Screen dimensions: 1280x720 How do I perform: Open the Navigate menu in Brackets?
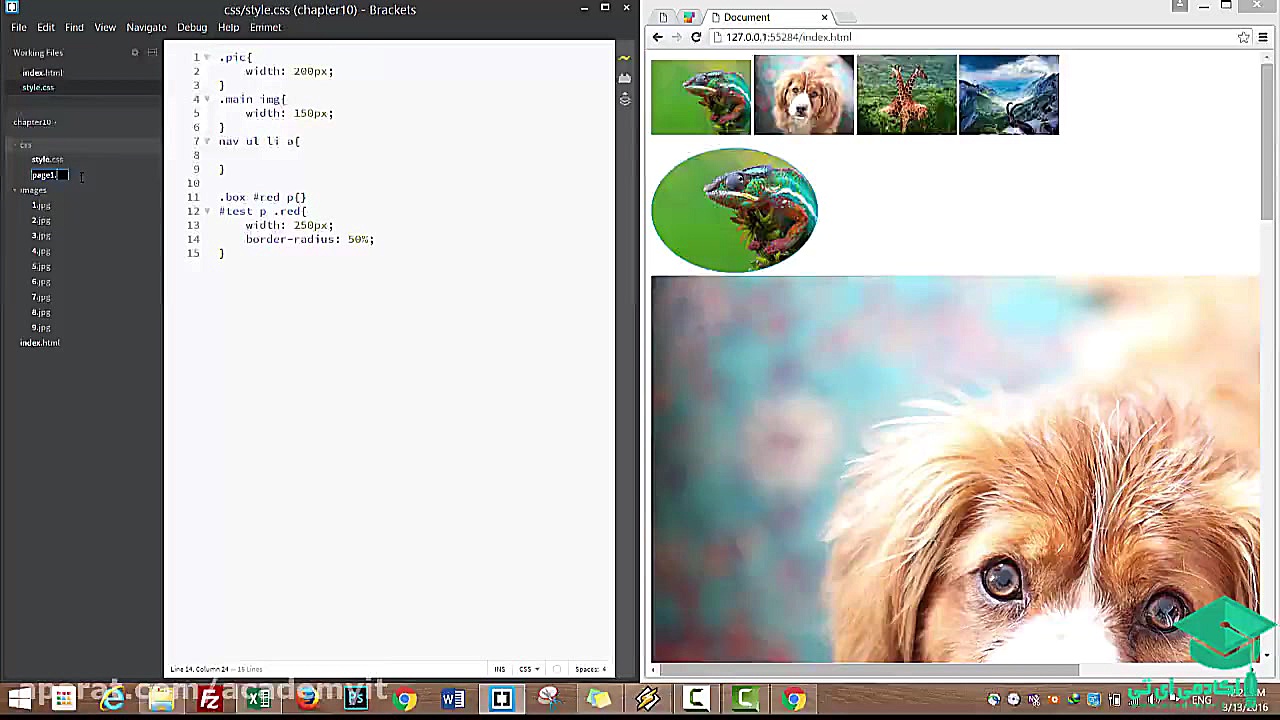point(146,27)
